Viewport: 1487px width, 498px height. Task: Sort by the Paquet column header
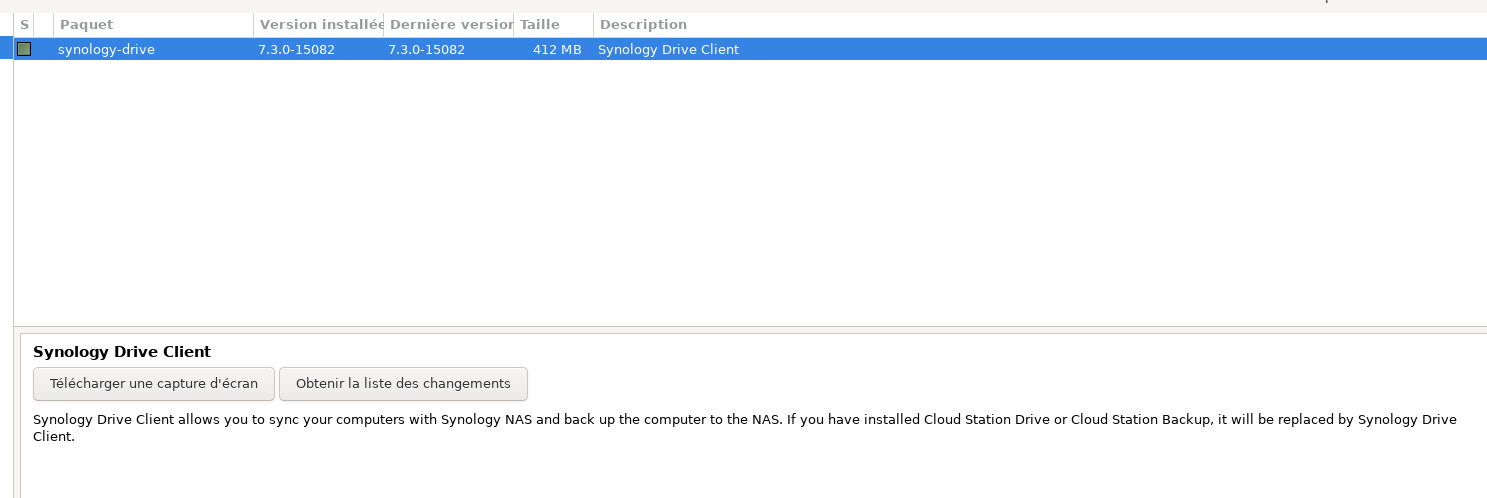pos(153,24)
